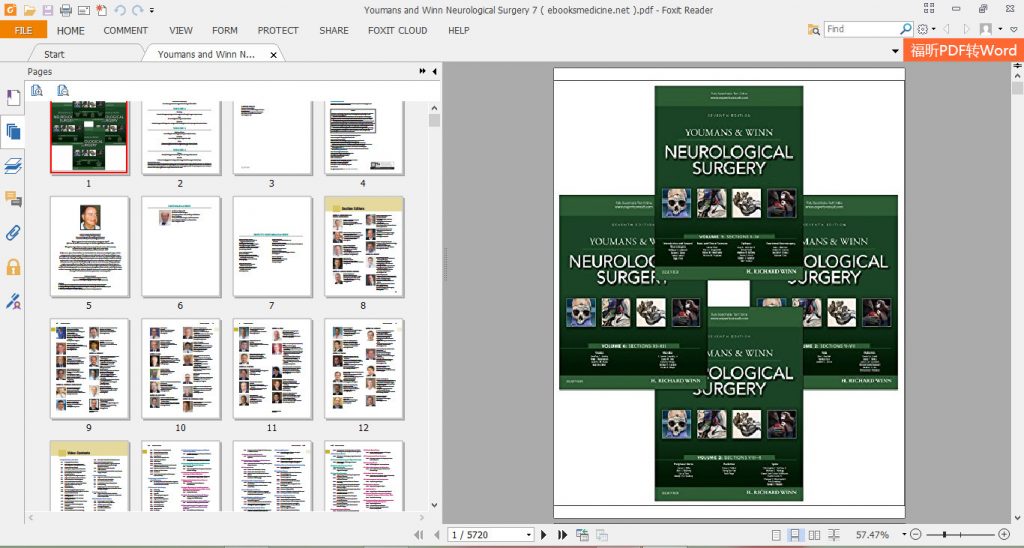Open the ribbon mode grid icon in title bar

coord(929,8)
